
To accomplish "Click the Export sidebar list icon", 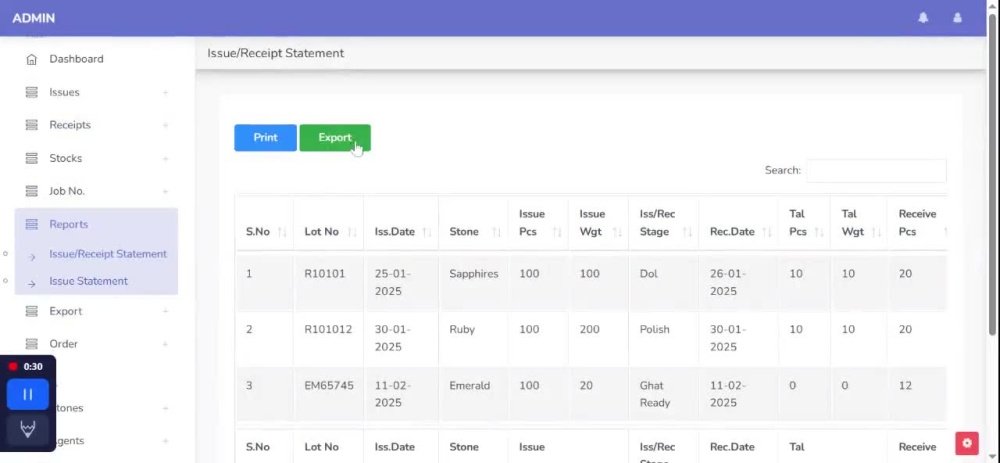I will pos(31,311).
